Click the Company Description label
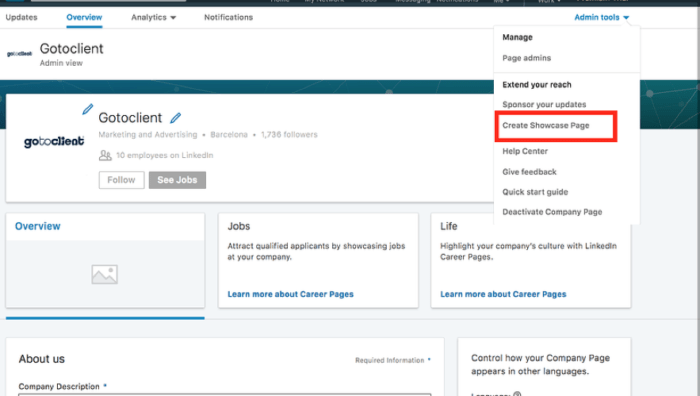 click(59, 387)
